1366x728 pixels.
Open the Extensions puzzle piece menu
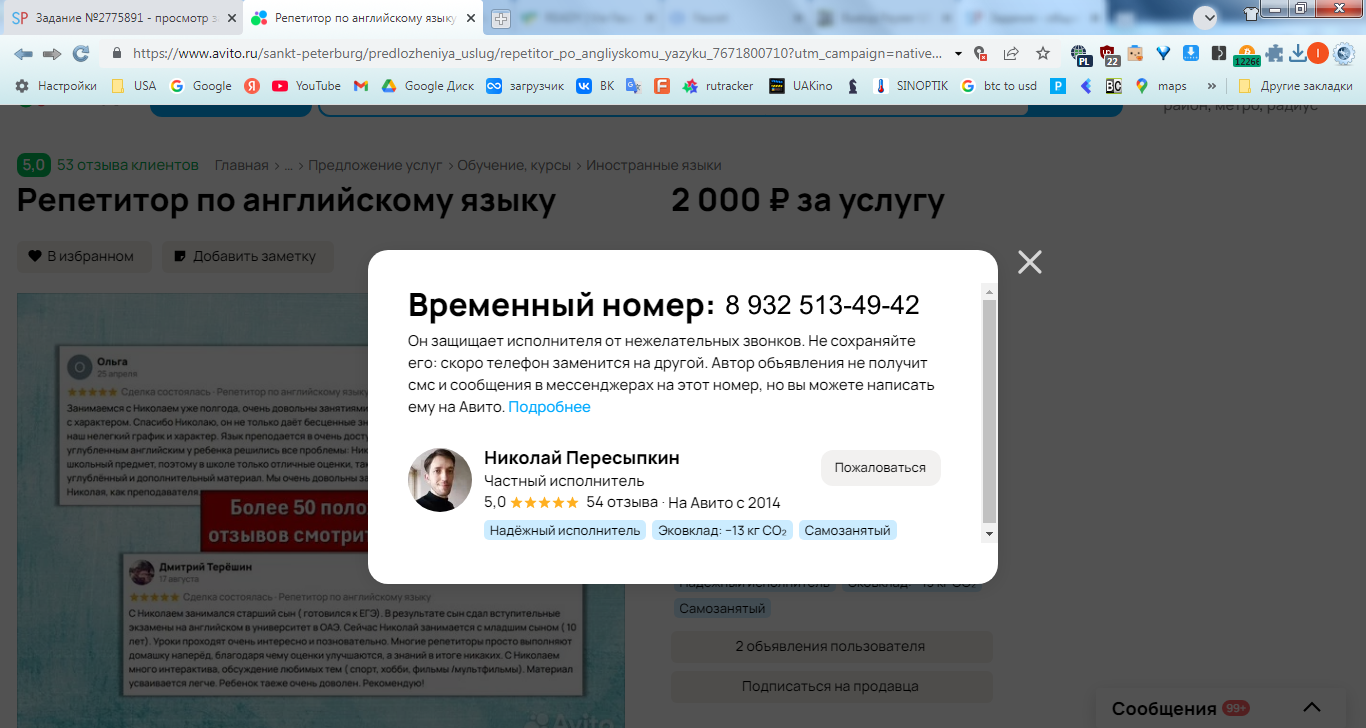pyautogui.click(x=1274, y=53)
